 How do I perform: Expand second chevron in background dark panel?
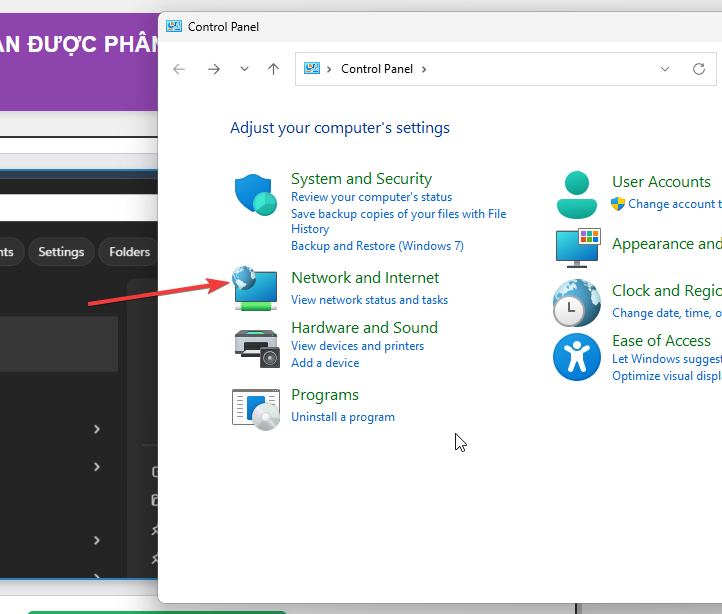pyautogui.click(x=97, y=467)
